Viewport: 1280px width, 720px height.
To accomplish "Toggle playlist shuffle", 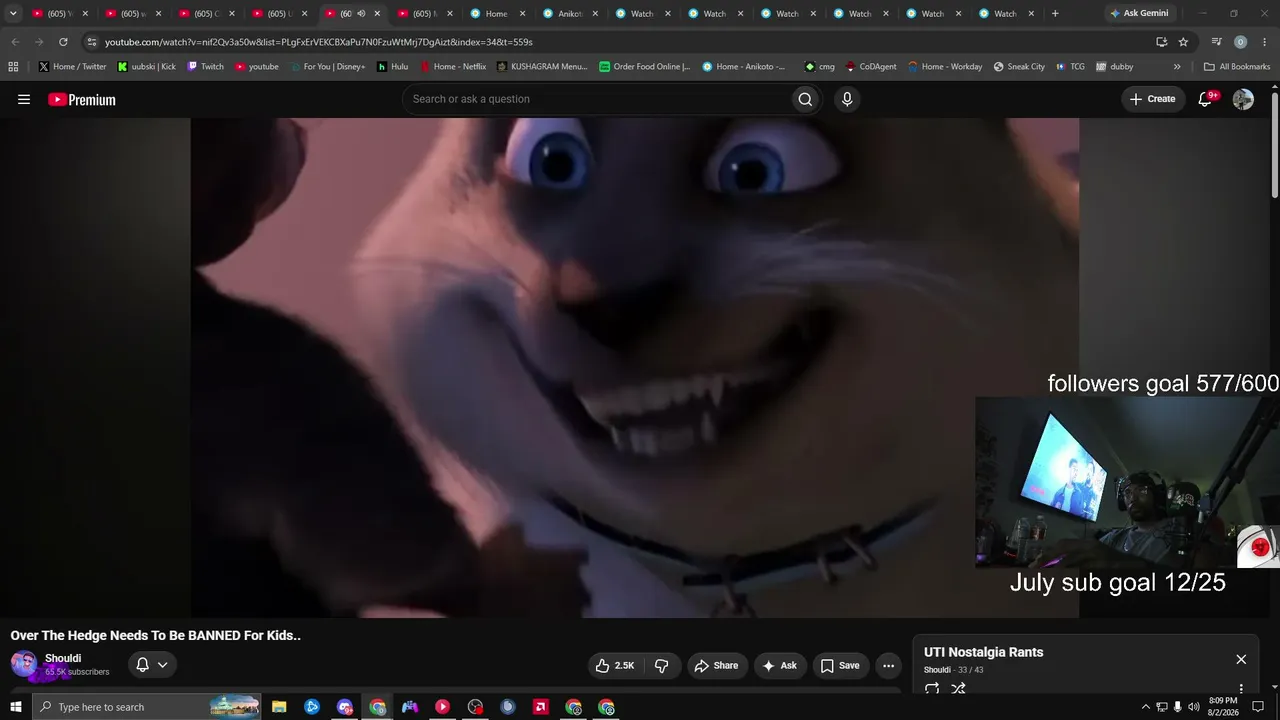I will tap(958, 689).
